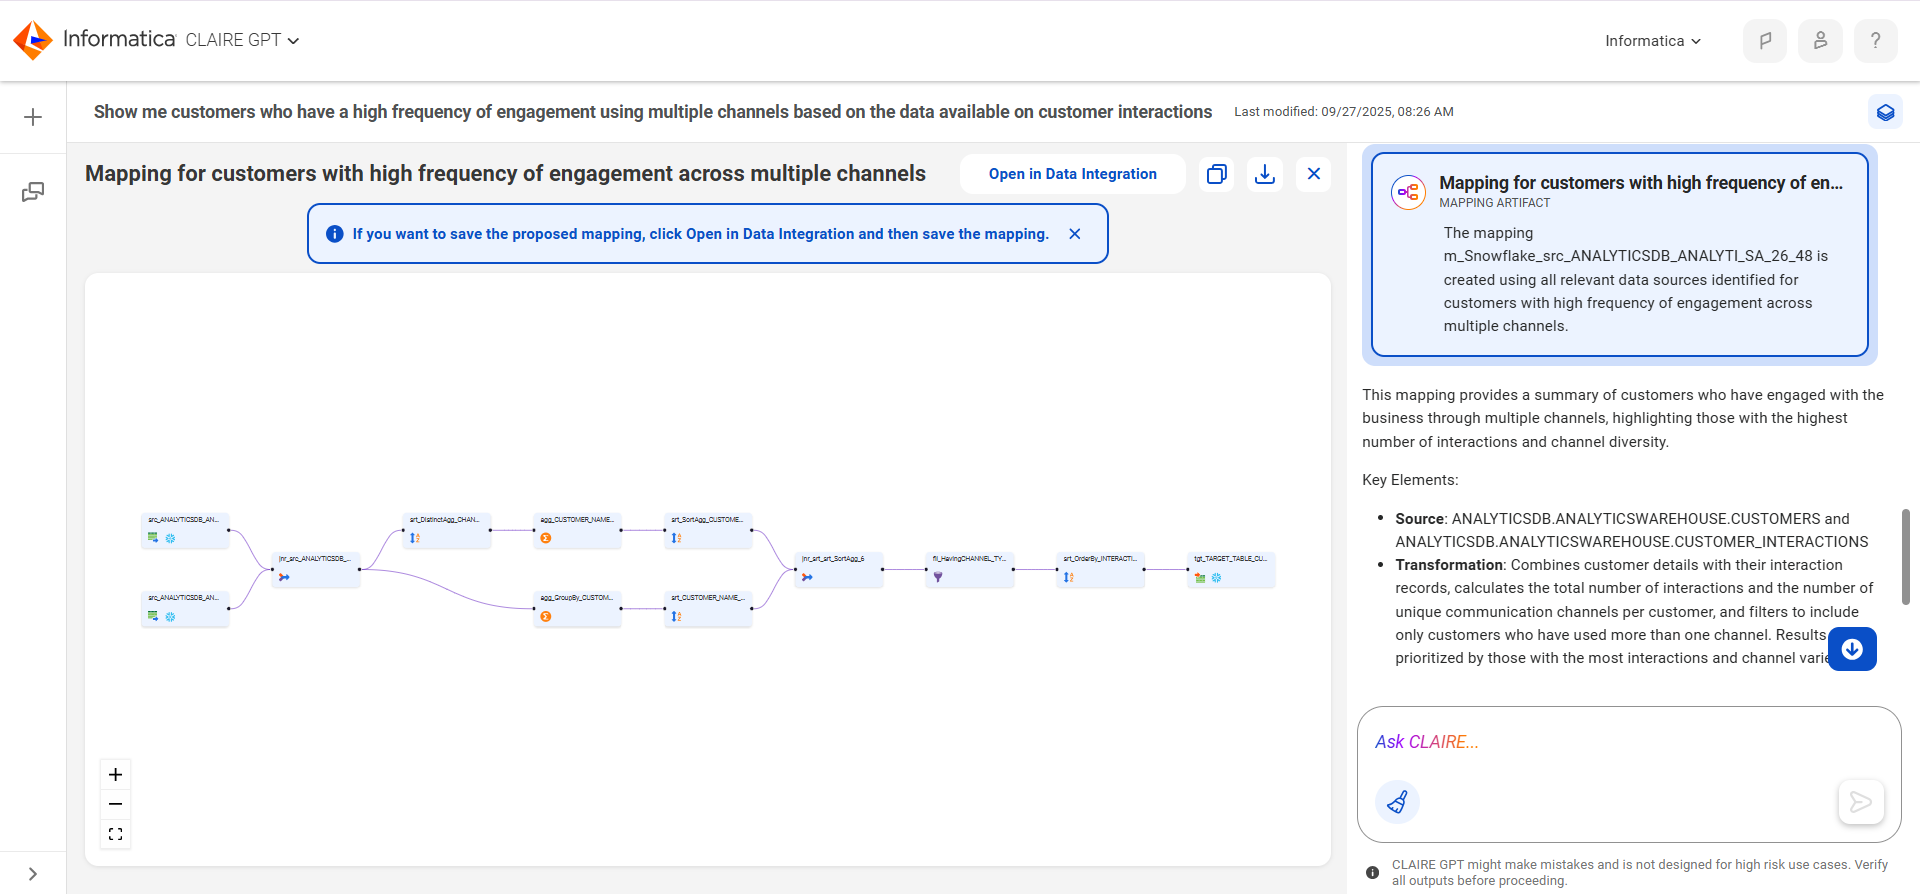Screen dimensions: 1920x894
Task: Select the fil_HavingCHANNEL_TY filter node
Action: tap(970, 569)
